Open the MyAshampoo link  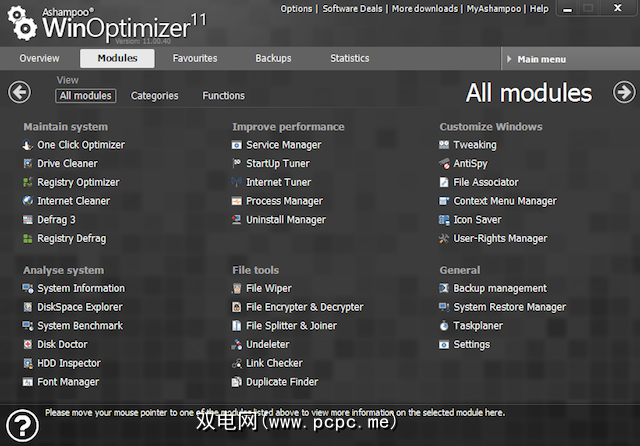493,9
